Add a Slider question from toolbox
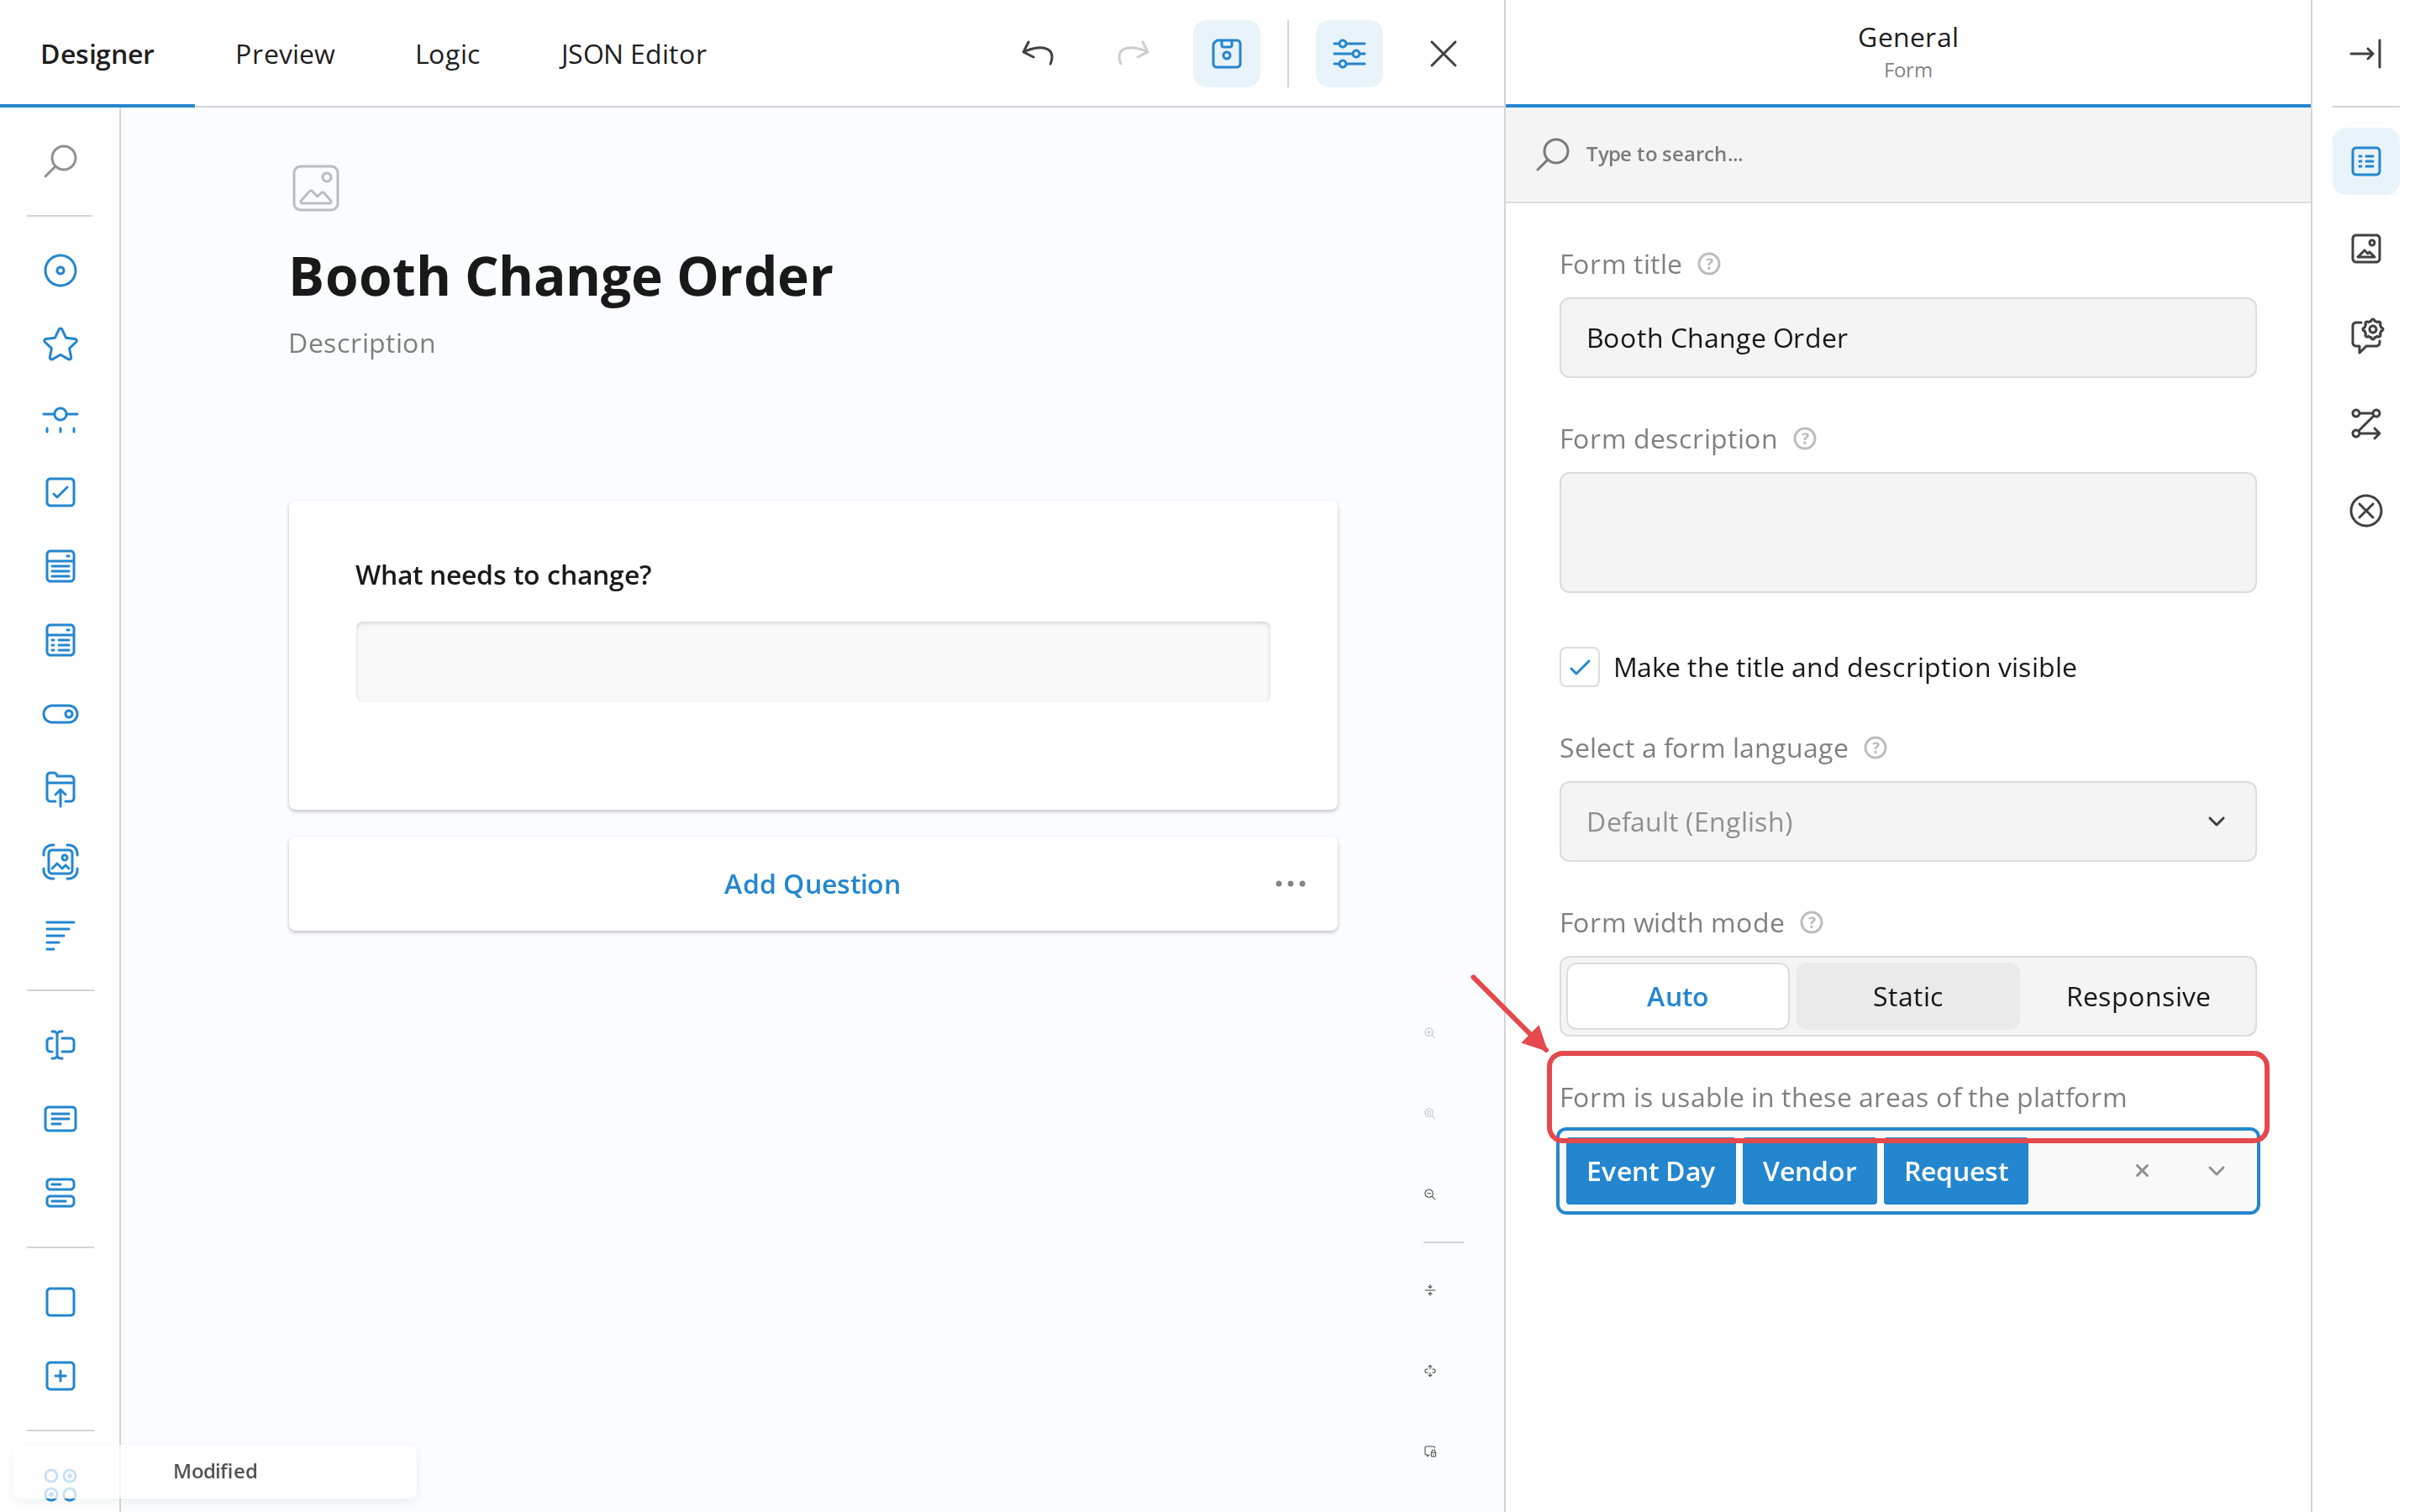The width and height of the screenshot is (2420, 1512). pos(60,418)
